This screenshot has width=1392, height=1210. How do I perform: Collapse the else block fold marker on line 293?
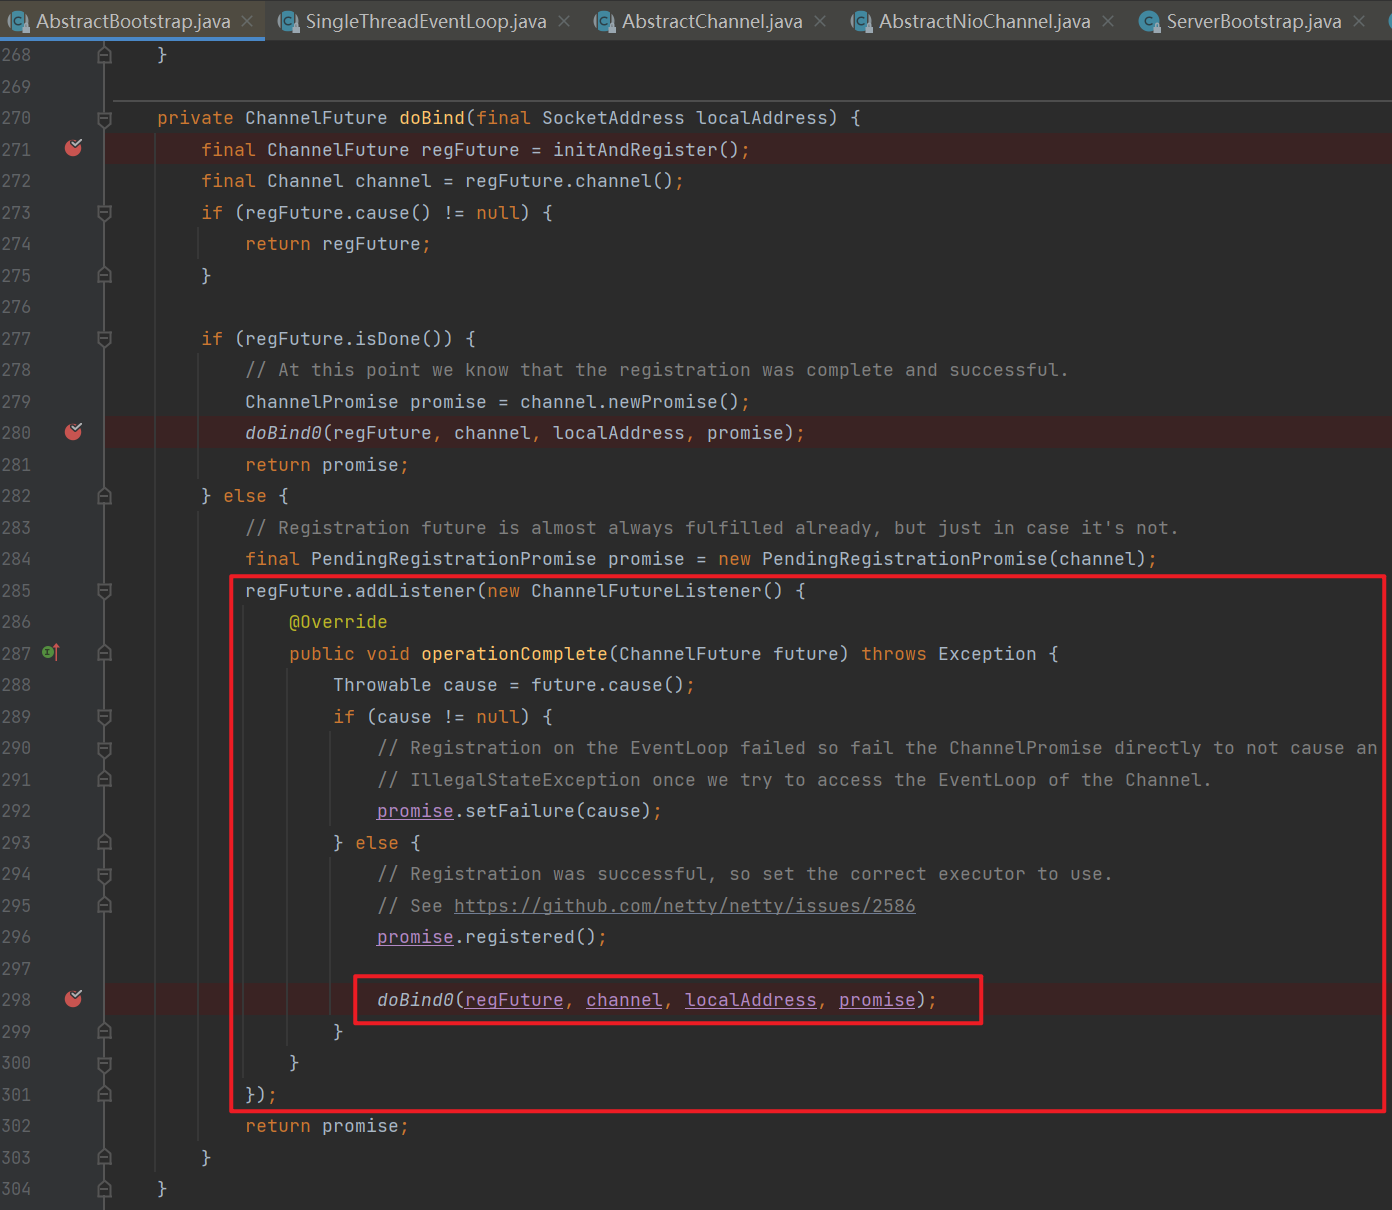click(x=104, y=843)
